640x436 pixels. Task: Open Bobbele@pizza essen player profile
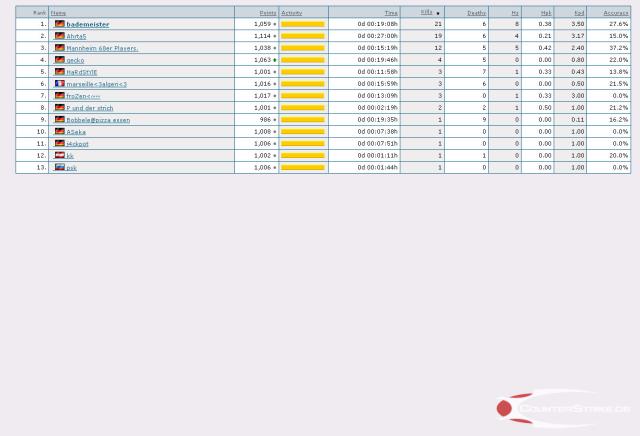98,120
